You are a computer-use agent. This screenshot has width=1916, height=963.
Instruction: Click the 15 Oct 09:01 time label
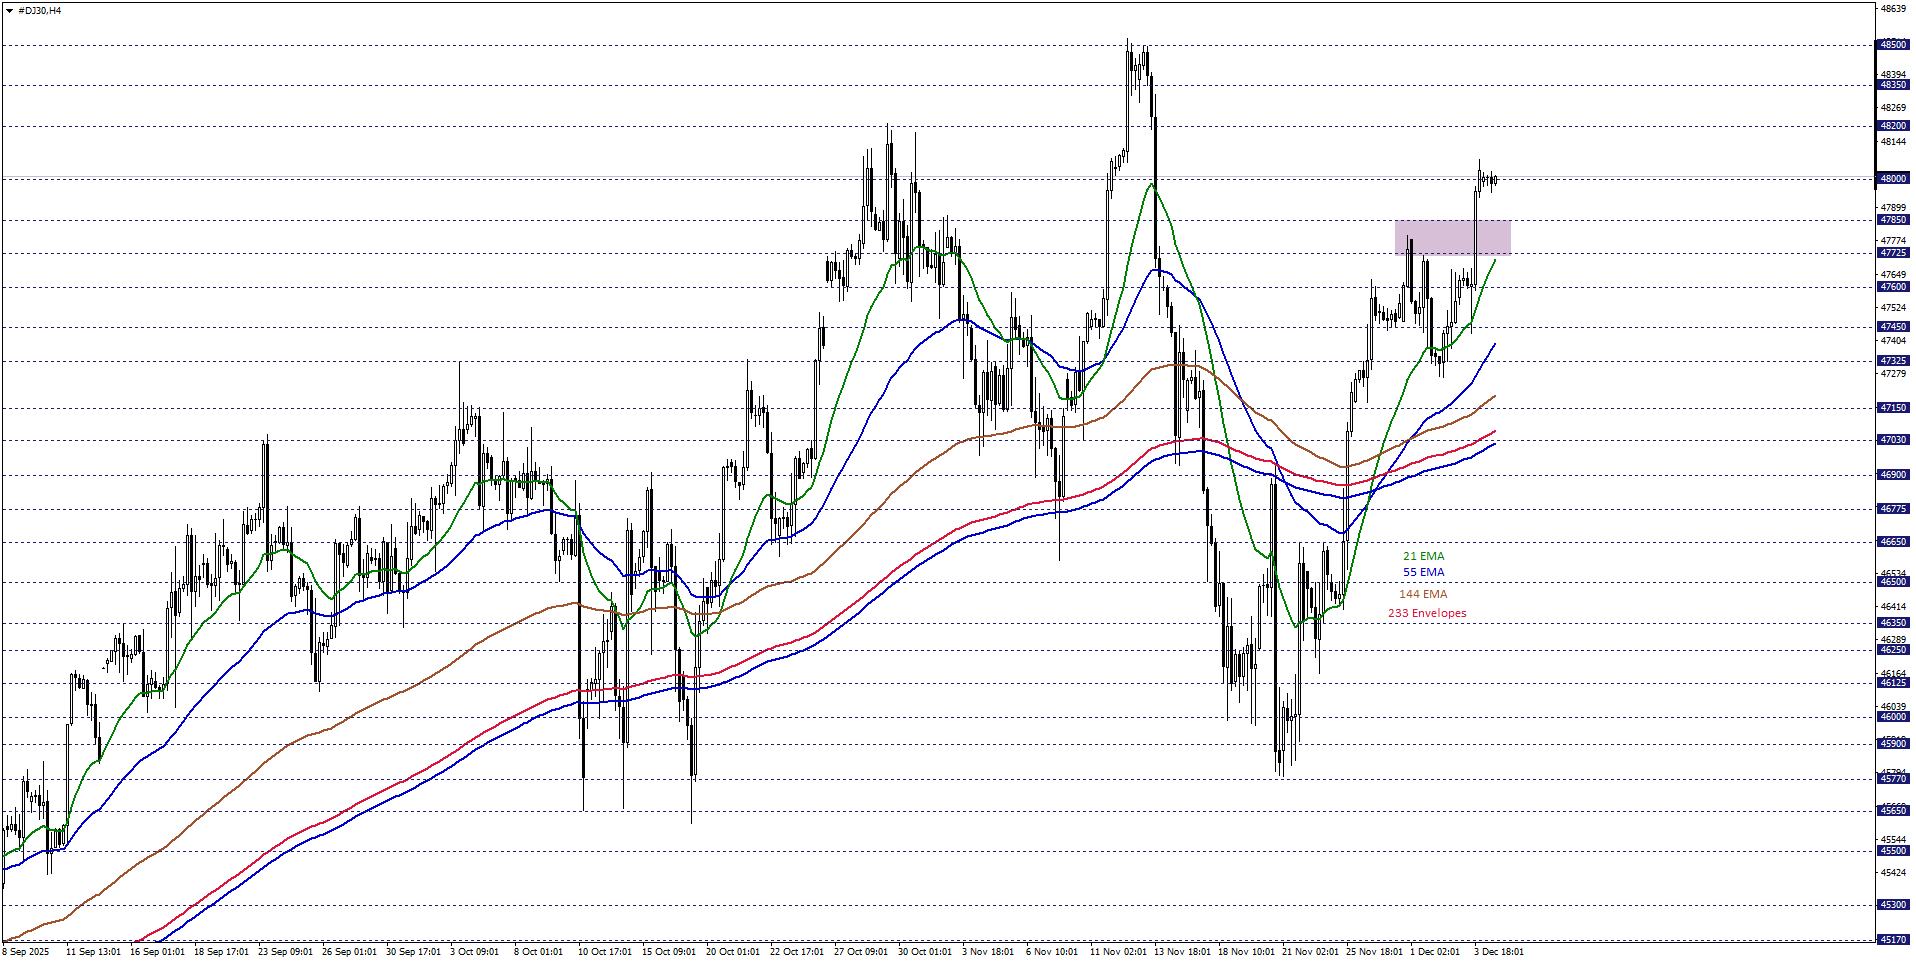pyautogui.click(x=669, y=952)
